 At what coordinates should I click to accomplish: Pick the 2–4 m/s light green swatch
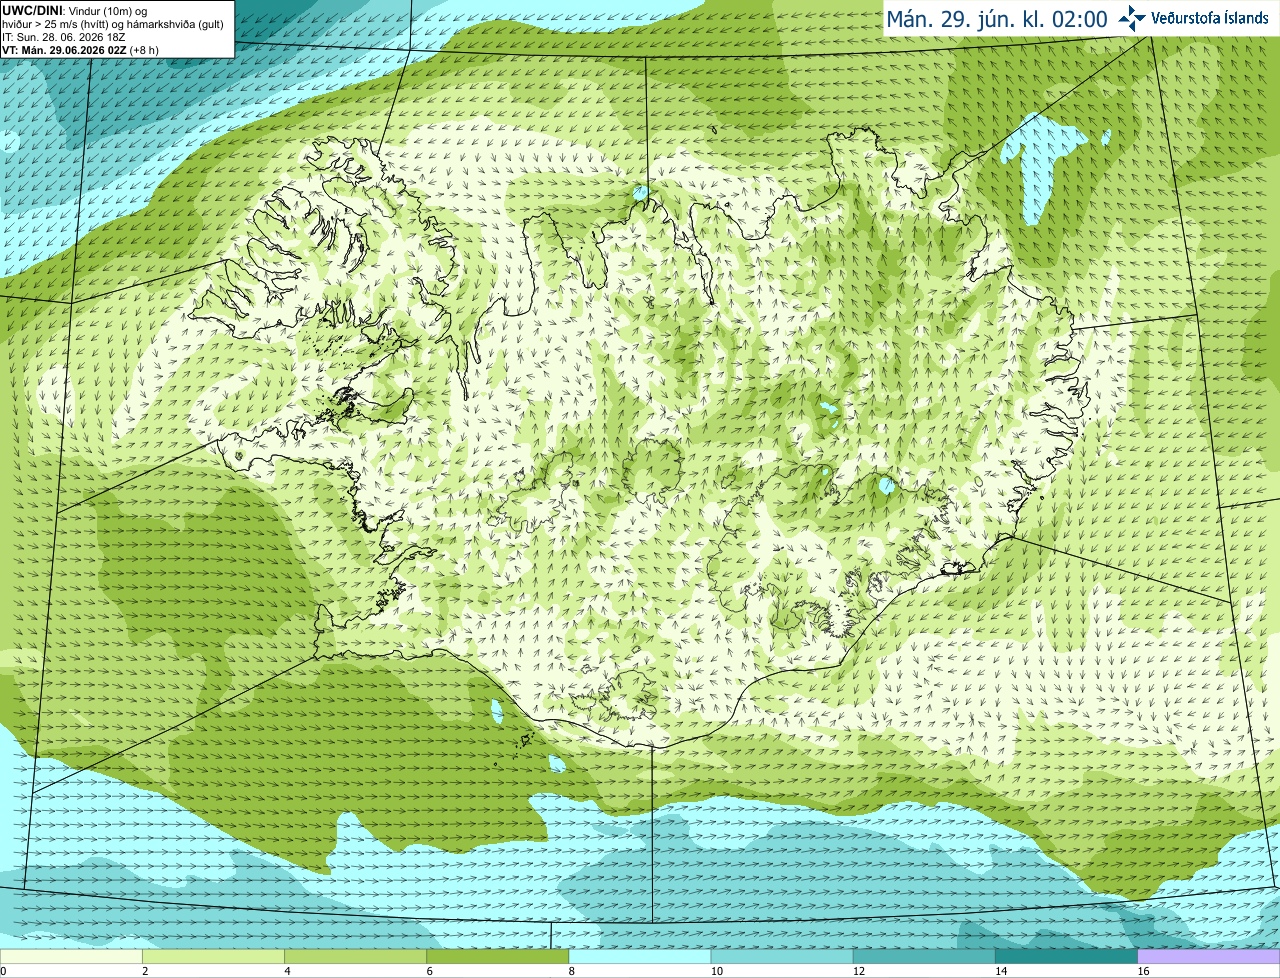[214, 957]
